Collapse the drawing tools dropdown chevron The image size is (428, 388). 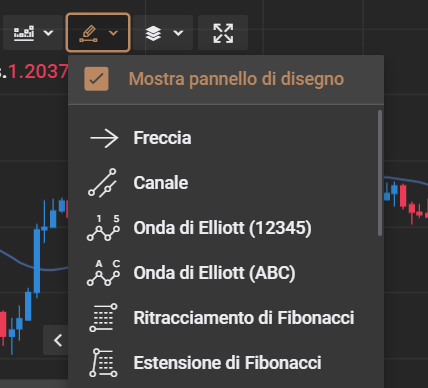tap(113, 33)
